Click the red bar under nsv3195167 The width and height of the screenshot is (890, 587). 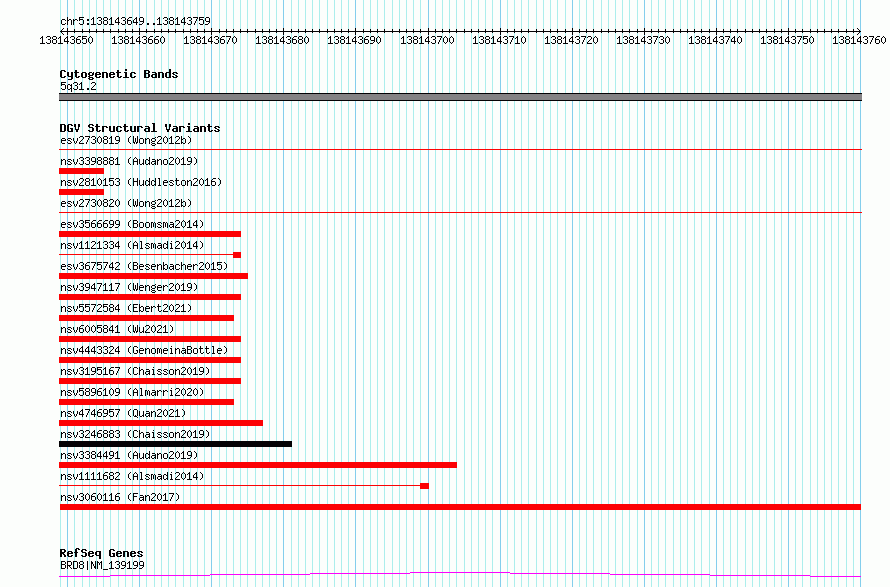pos(150,381)
